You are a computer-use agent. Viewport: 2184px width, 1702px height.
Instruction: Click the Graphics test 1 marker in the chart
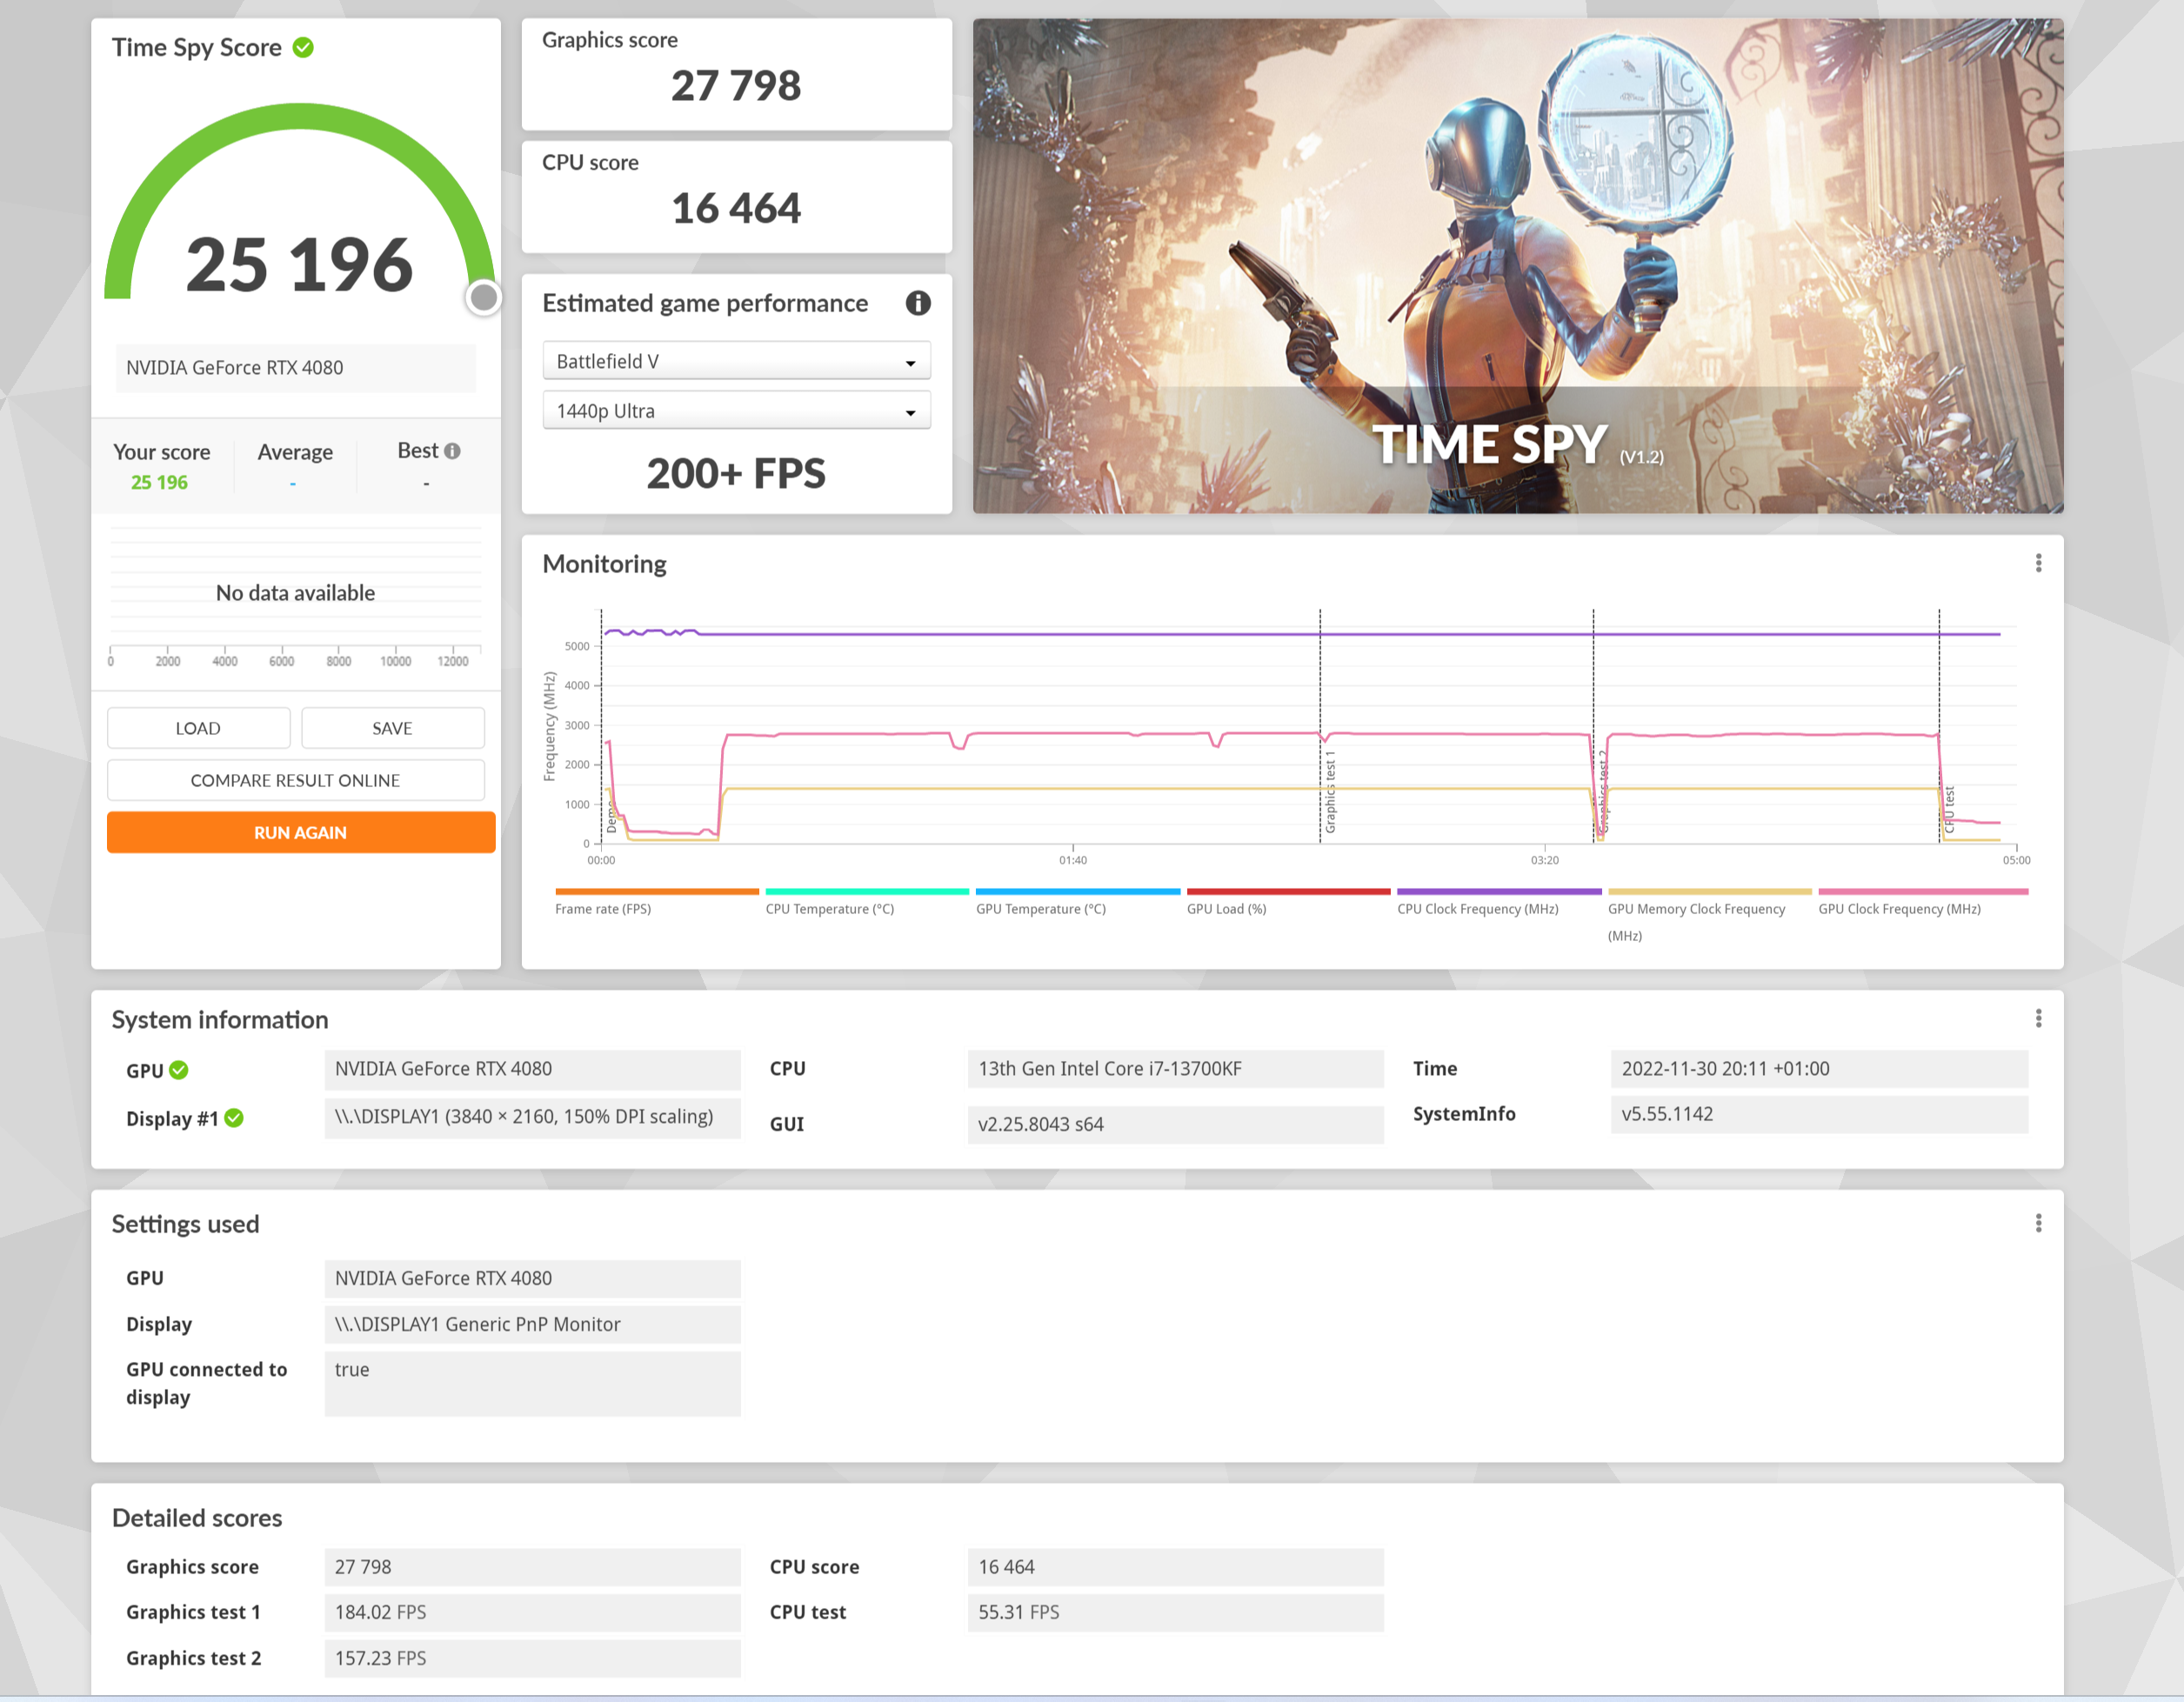click(x=1330, y=792)
